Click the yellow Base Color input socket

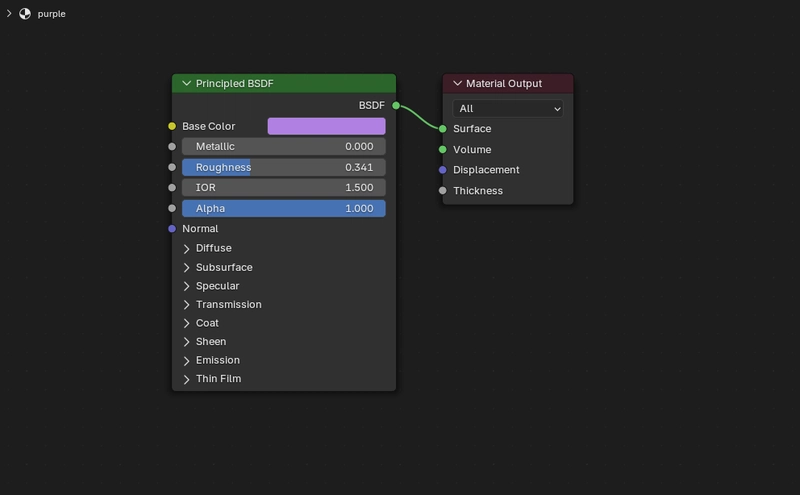click(x=172, y=126)
